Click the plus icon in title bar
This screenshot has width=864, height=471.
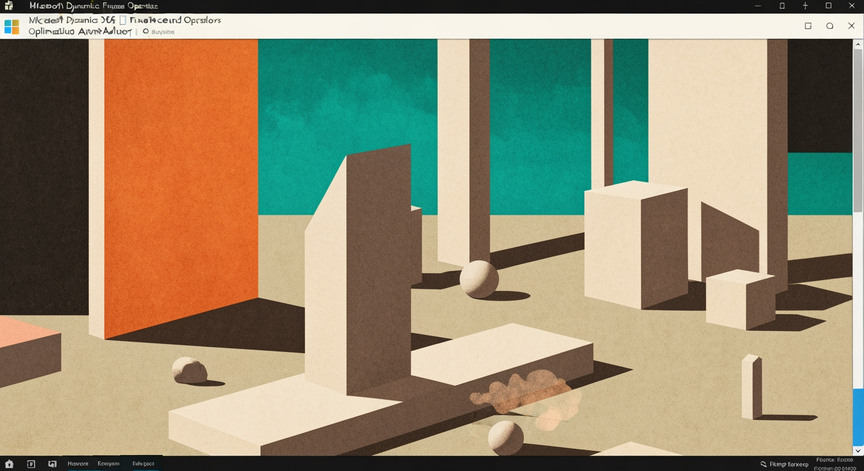point(805,6)
